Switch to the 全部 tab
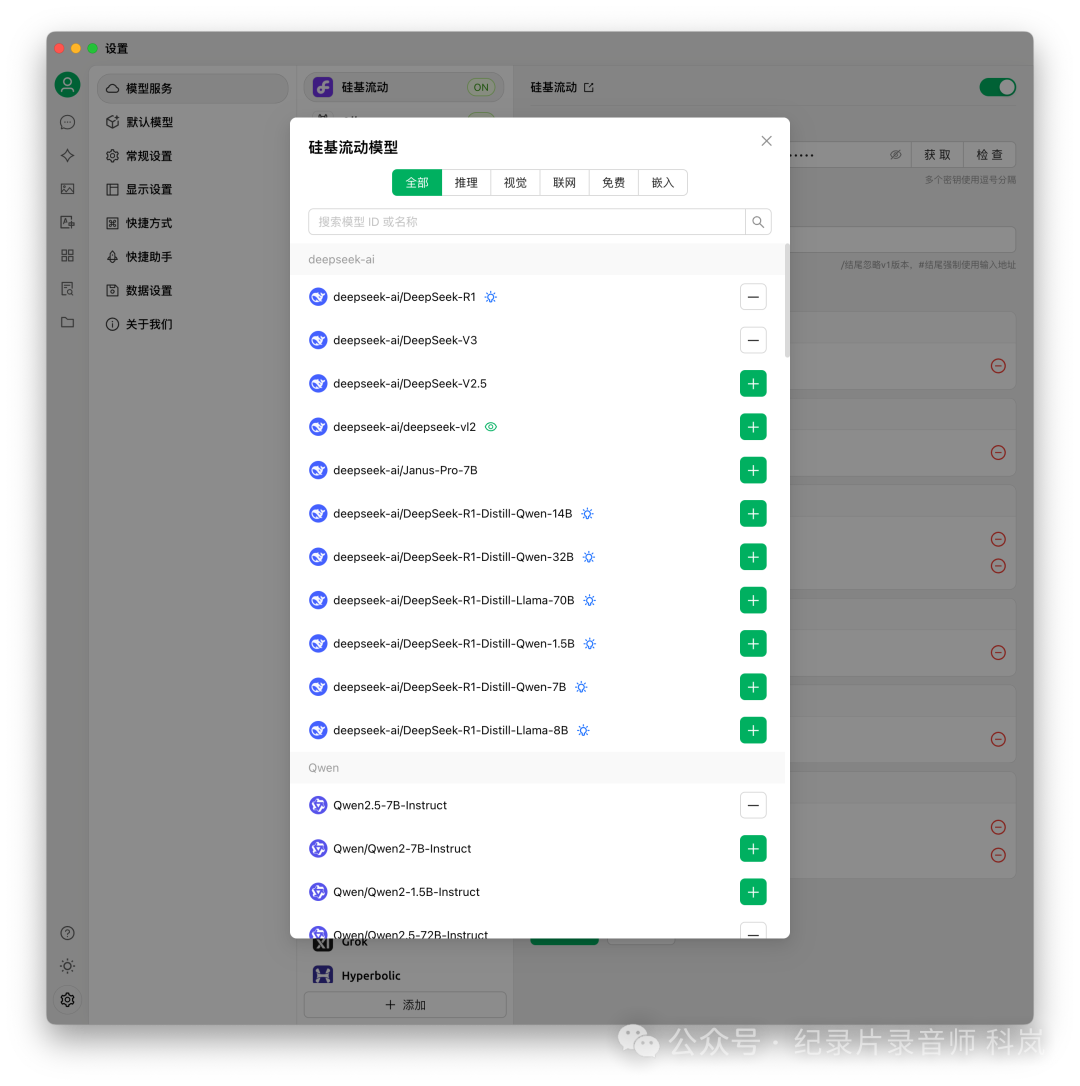Viewport: 1080px width, 1086px height. click(x=417, y=183)
